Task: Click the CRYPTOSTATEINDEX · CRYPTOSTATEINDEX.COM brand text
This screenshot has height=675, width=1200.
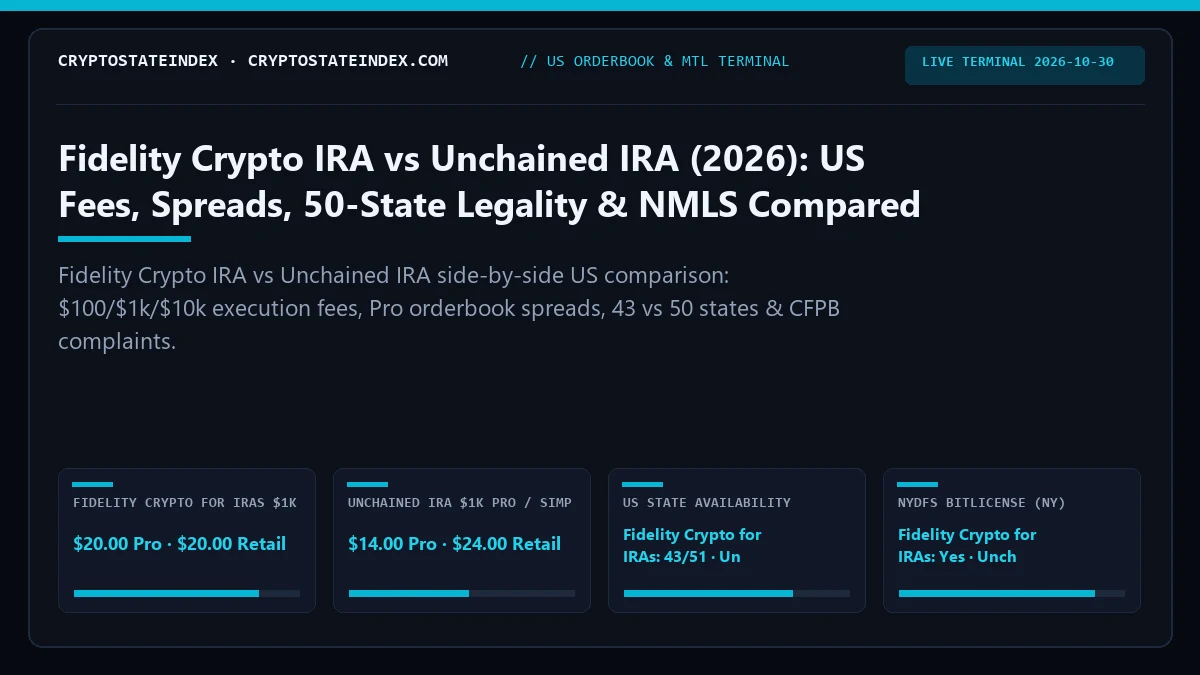Action: point(253,61)
